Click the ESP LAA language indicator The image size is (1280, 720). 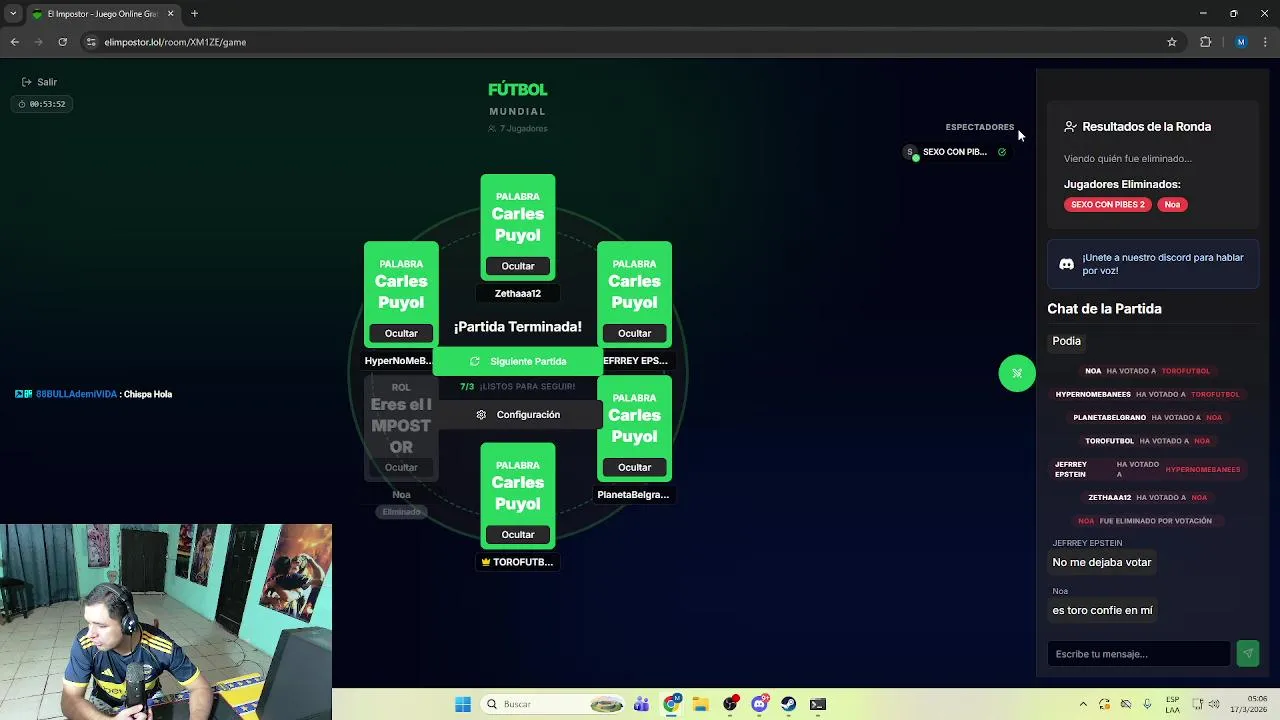tap(1172, 704)
